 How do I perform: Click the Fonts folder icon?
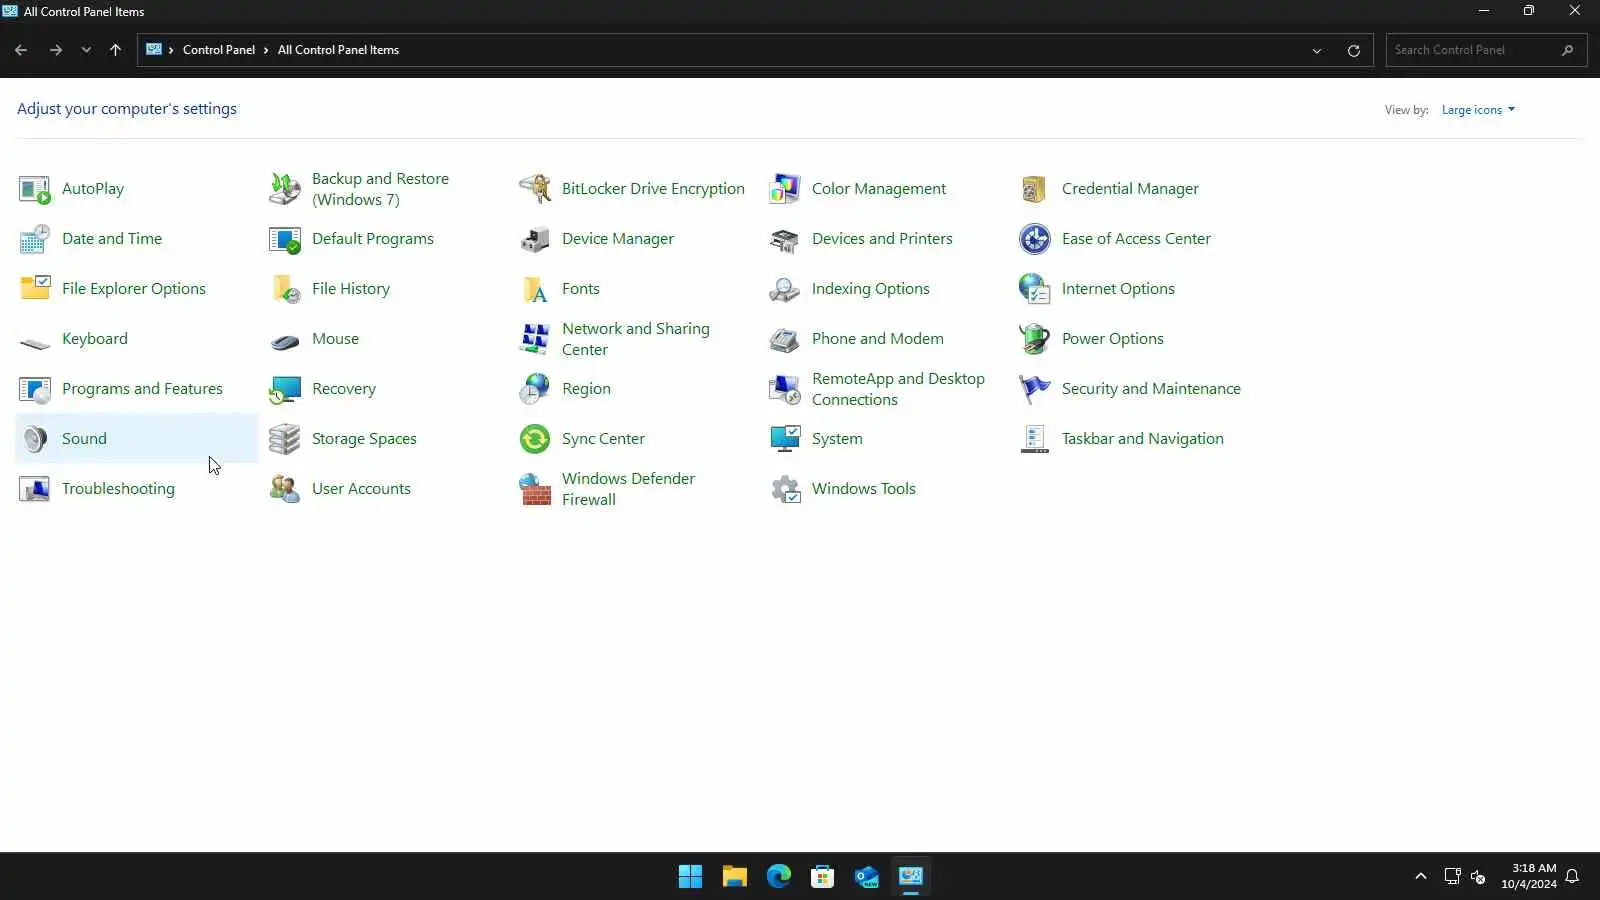pos(535,289)
